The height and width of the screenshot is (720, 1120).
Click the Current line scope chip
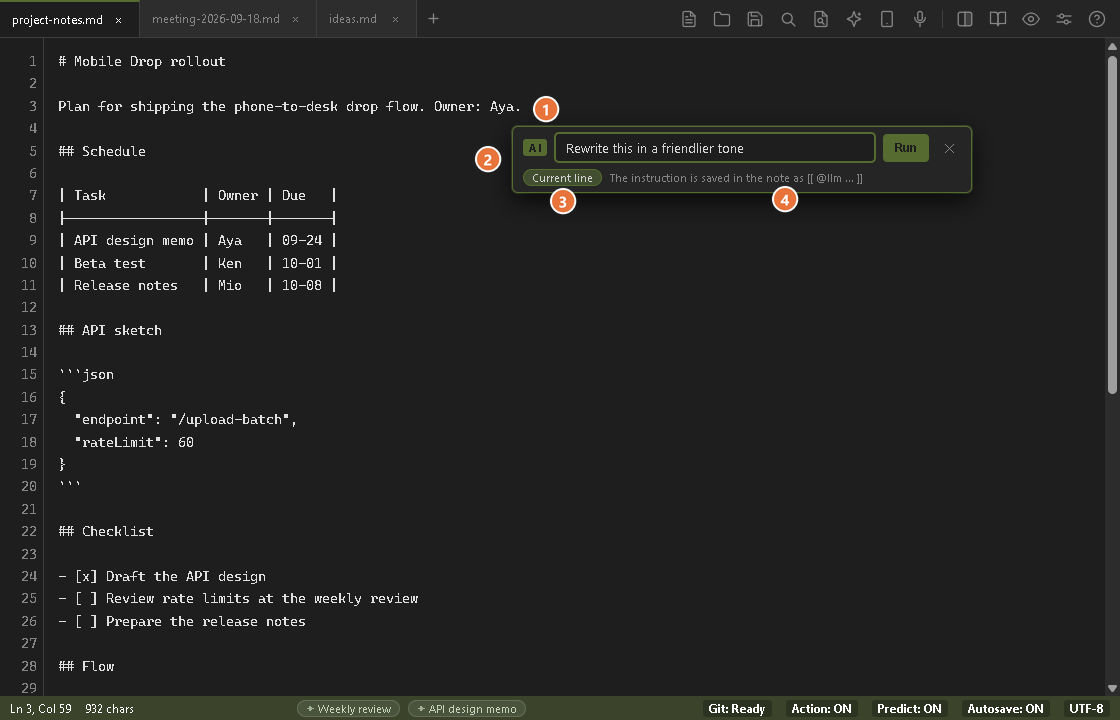pyautogui.click(x=562, y=178)
